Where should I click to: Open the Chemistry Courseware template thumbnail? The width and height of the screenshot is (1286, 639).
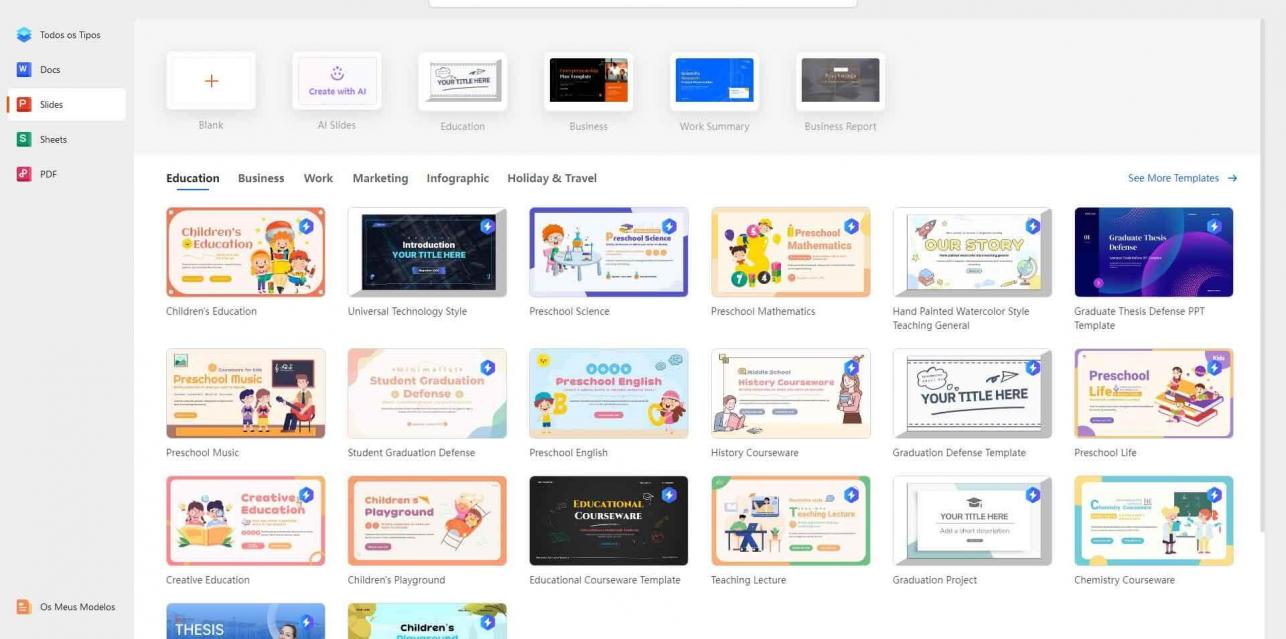pos(1154,520)
